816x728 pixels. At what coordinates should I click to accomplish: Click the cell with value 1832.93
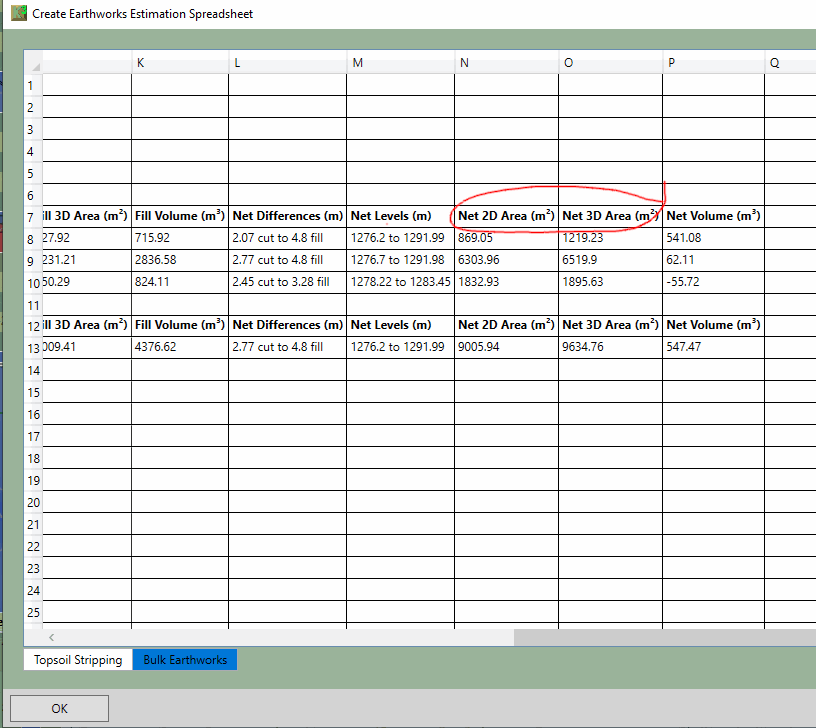[506, 282]
